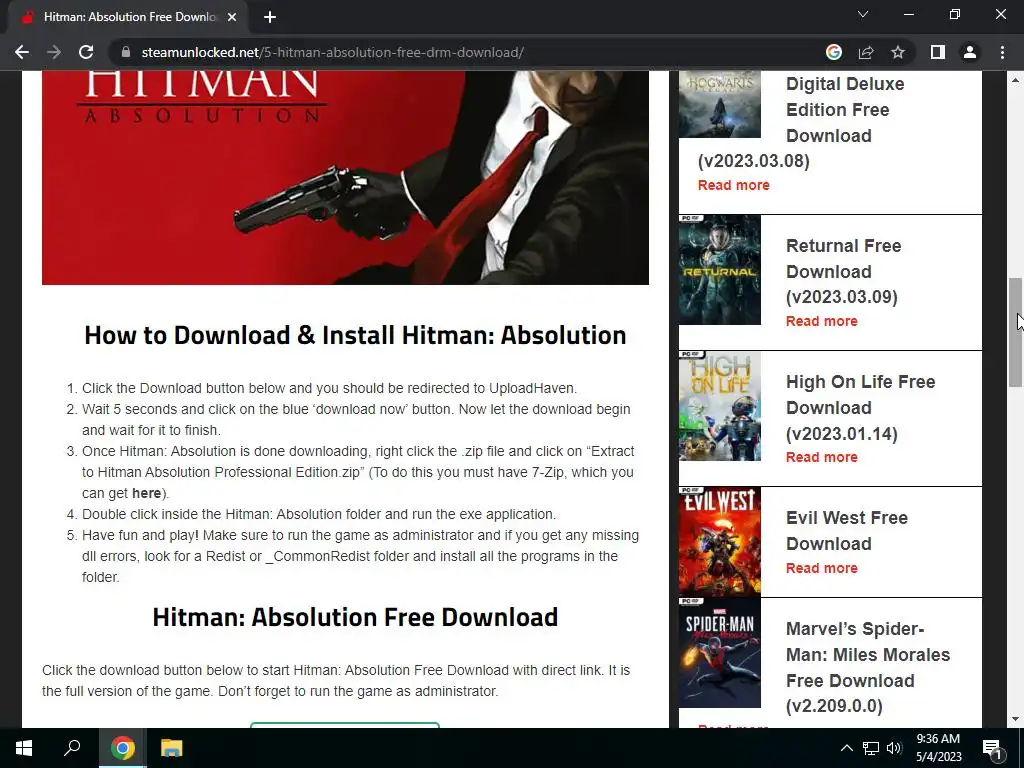This screenshot has height=768, width=1024.
Task: Open the Windows Start menu
Action: 24,748
